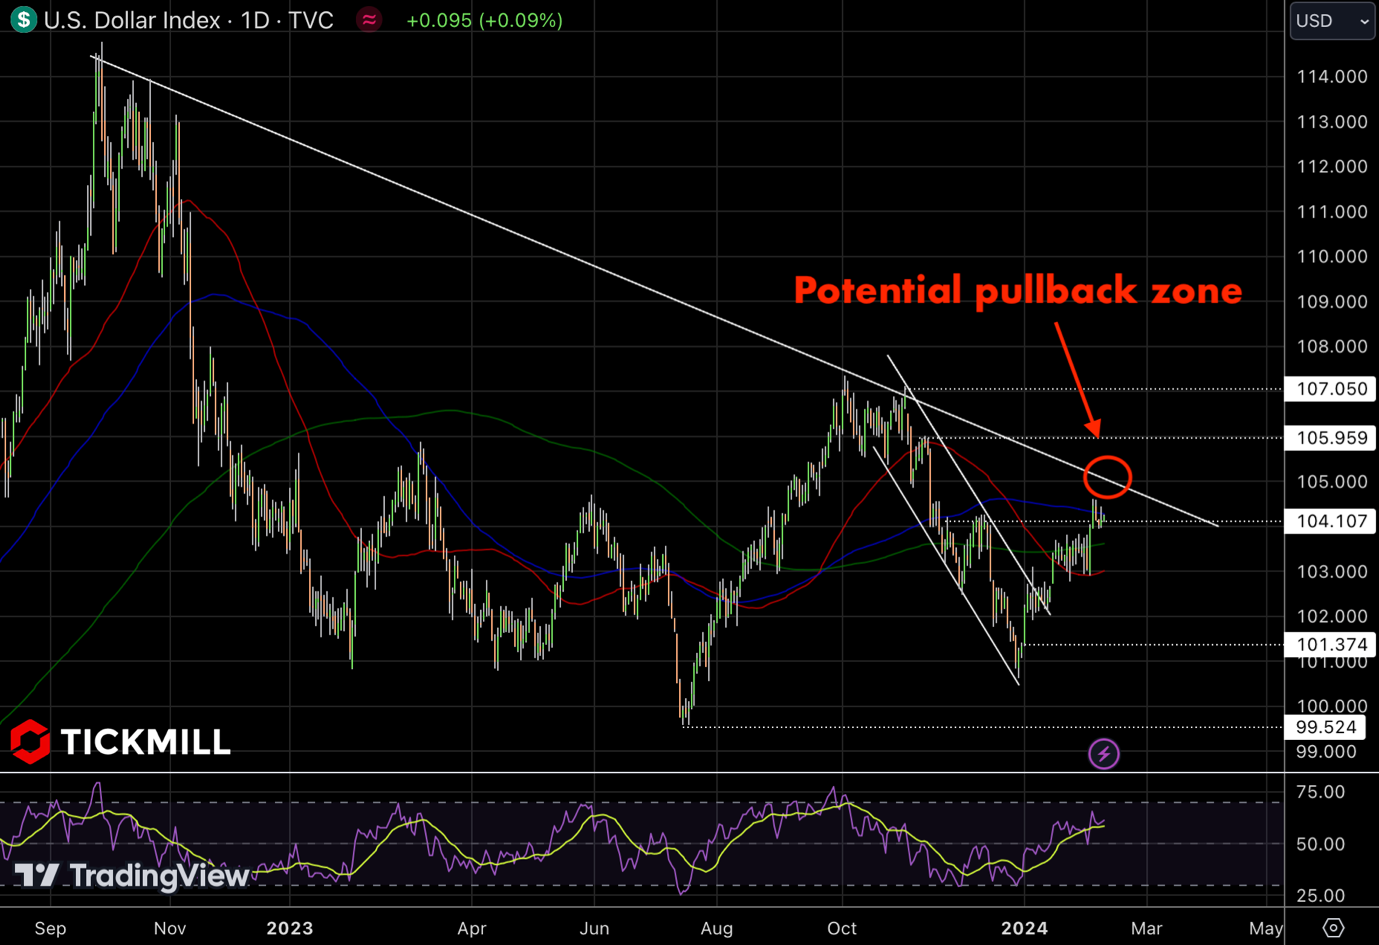Click the Mar label on time axis
This screenshot has width=1379, height=945.
[x=1146, y=928]
